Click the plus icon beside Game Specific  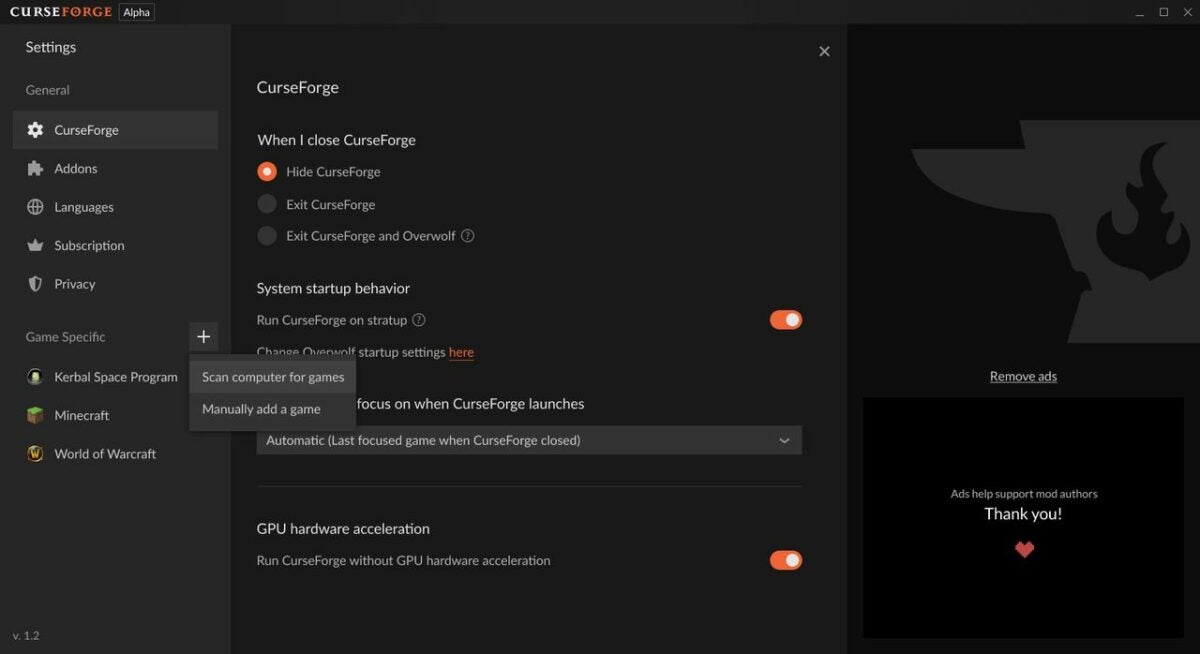pyautogui.click(x=203, y=337)
